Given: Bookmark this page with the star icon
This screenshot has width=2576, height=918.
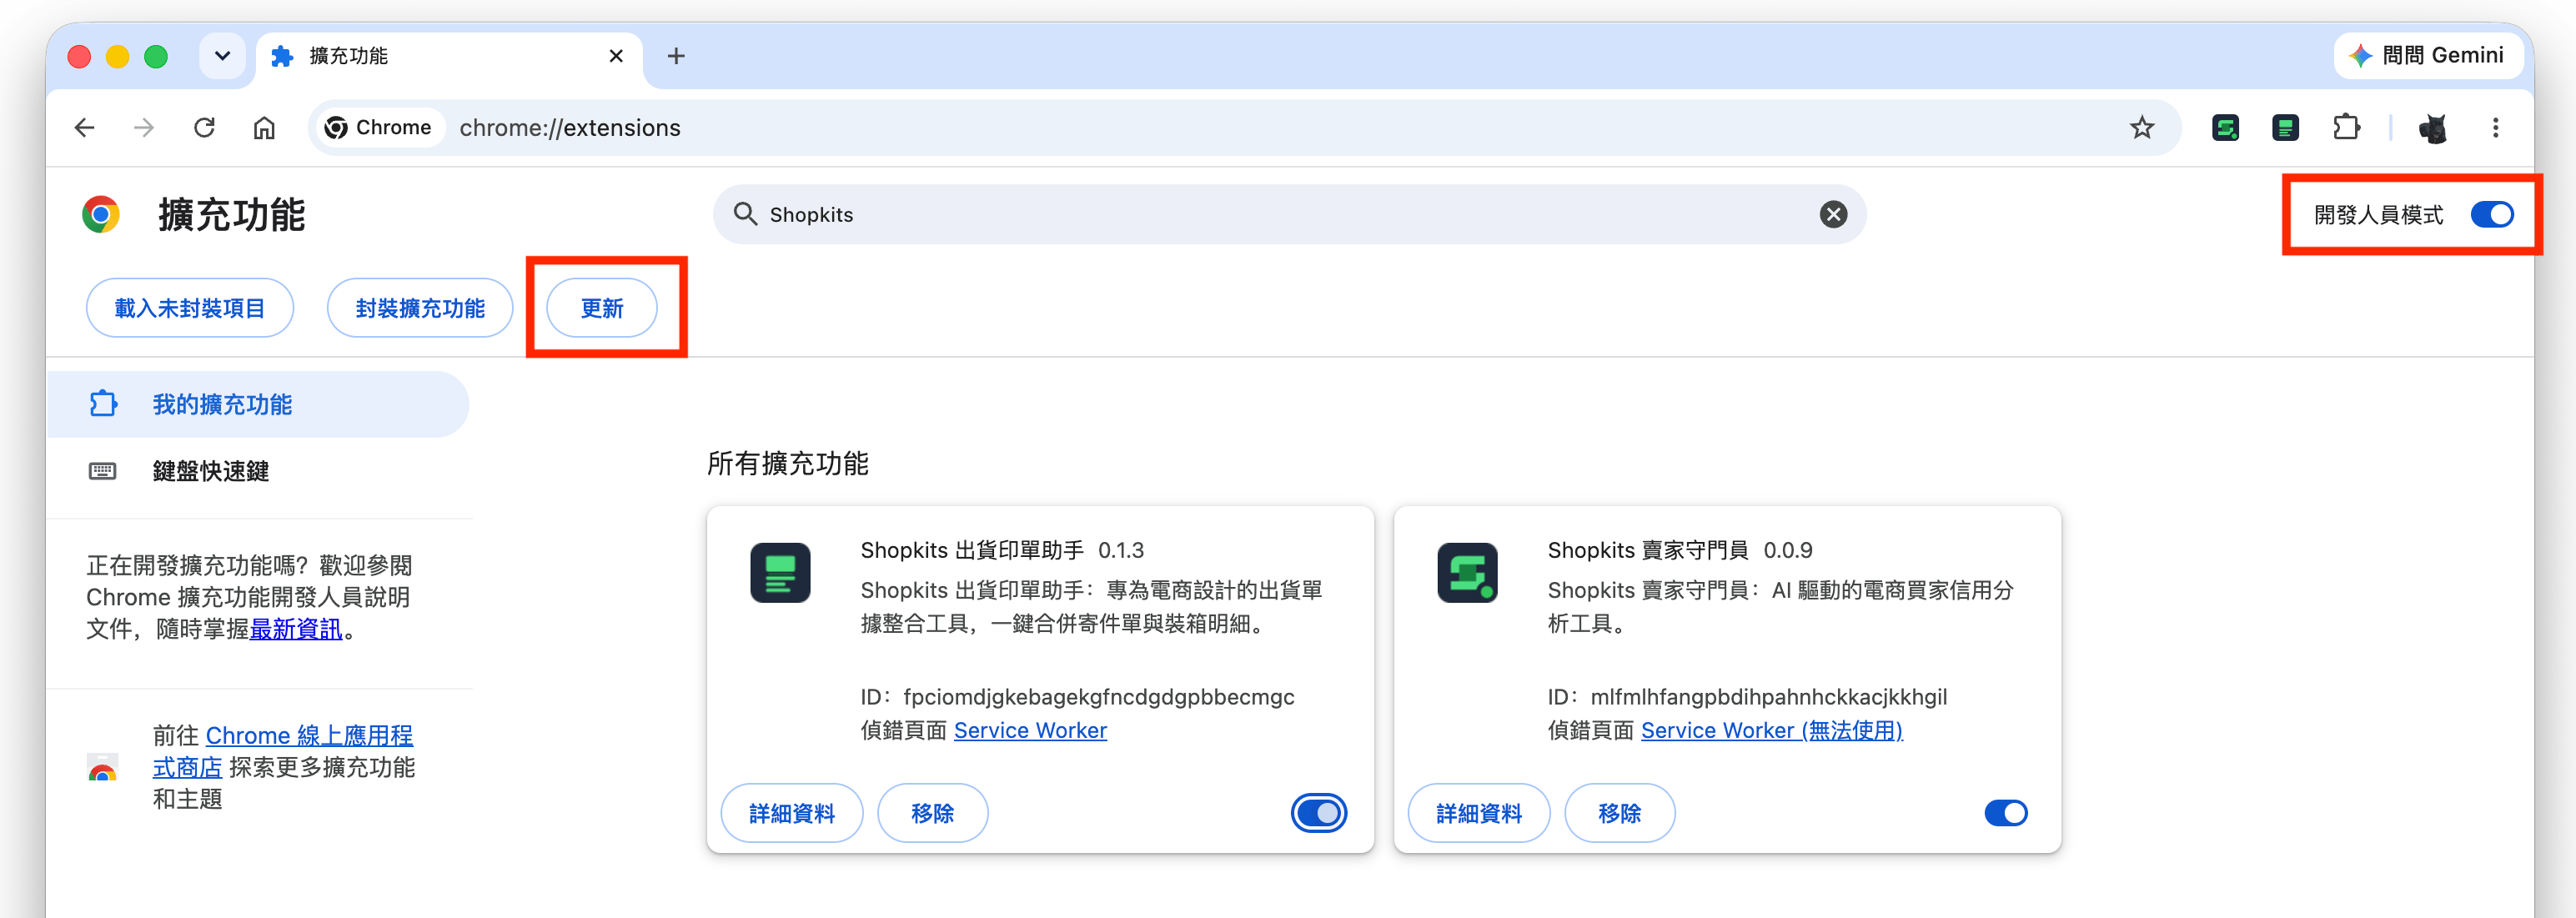Looking at the screenshot, I should point(2141,128).
